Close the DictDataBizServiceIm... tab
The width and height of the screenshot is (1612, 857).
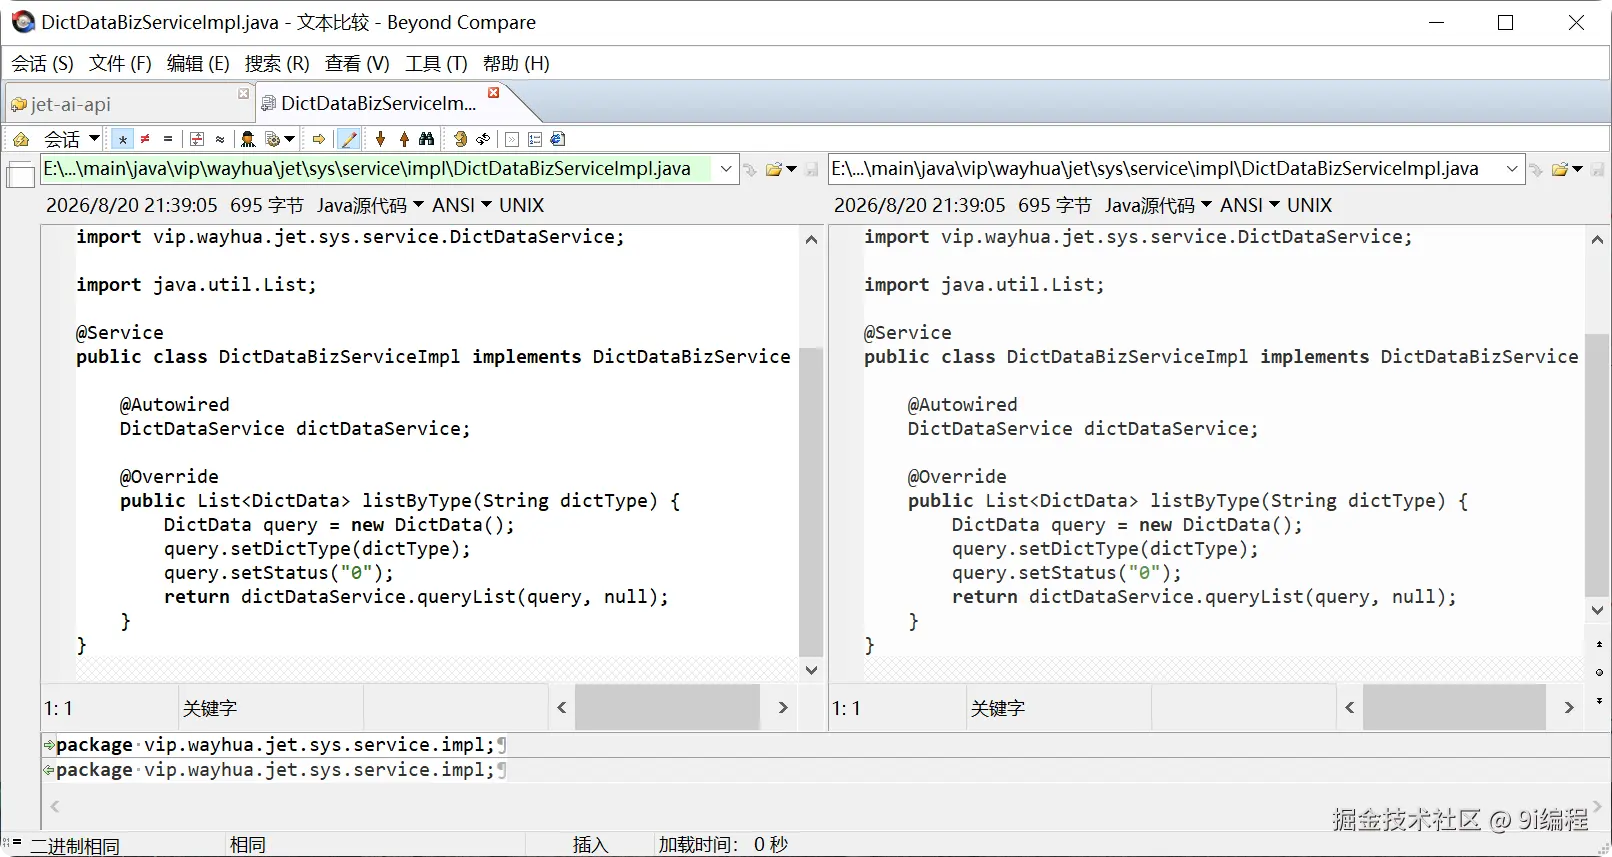[493, 92]
